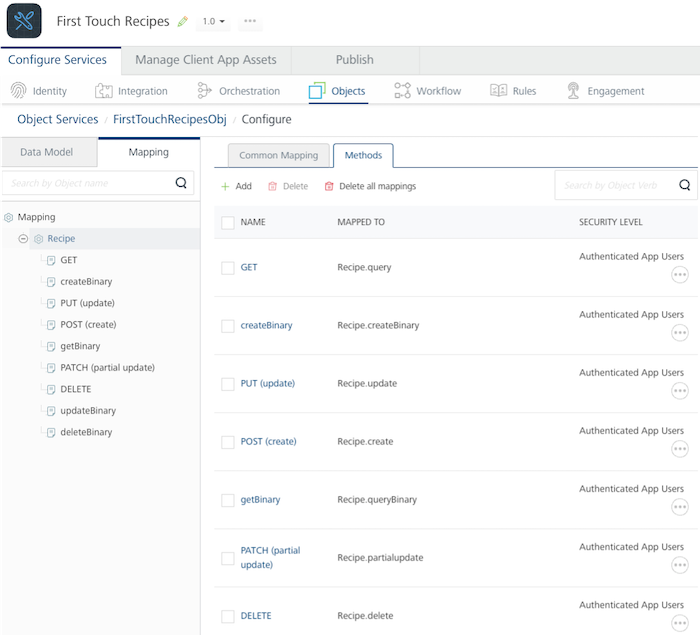Open Manage Client App Assets tab
Image resolution: width=700 pixels, height=635 pixels.
206,60
